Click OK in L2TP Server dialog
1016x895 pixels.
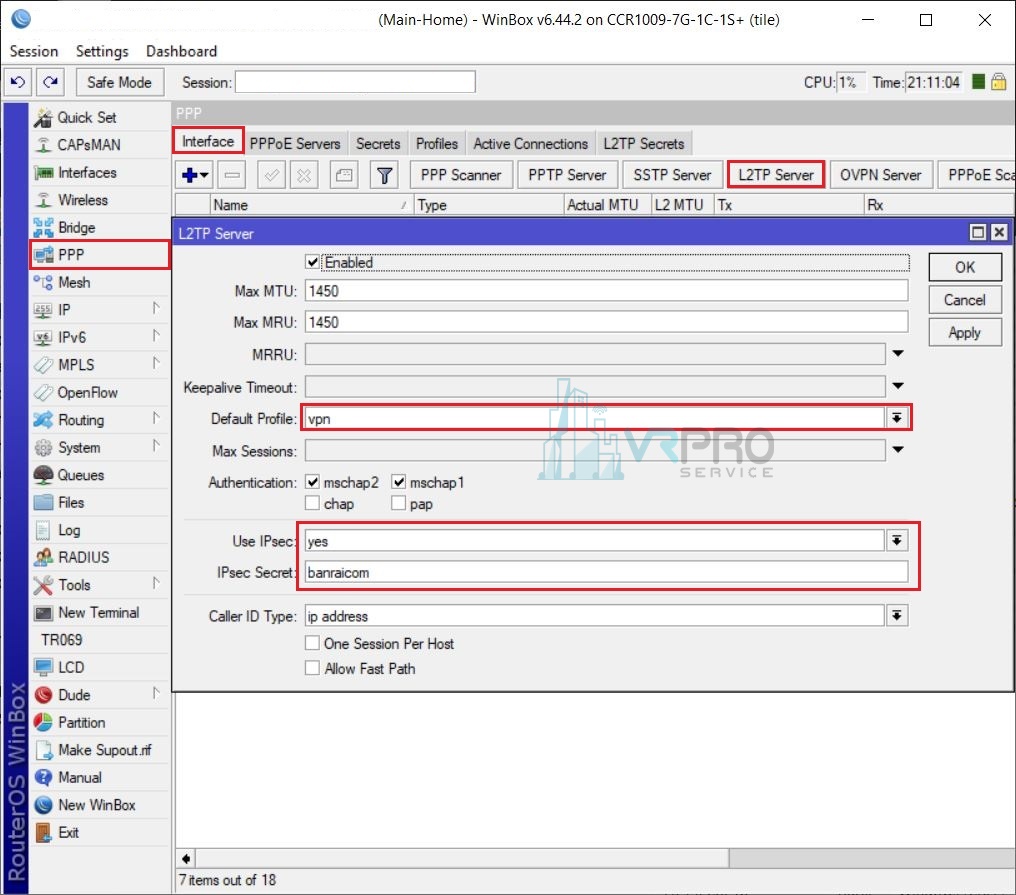tap(965, 267)
